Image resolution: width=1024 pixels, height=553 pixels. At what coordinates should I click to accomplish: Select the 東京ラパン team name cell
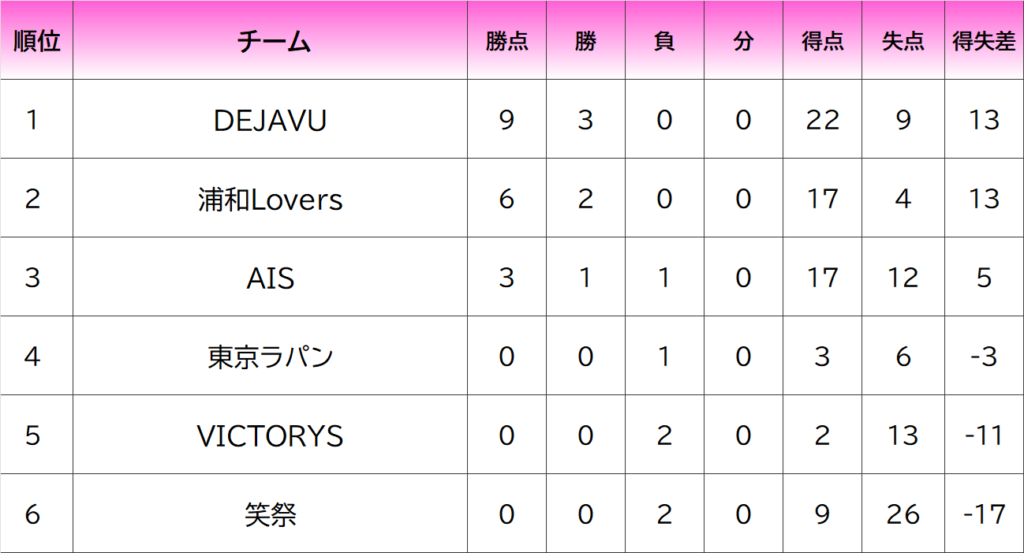[270, 356]
